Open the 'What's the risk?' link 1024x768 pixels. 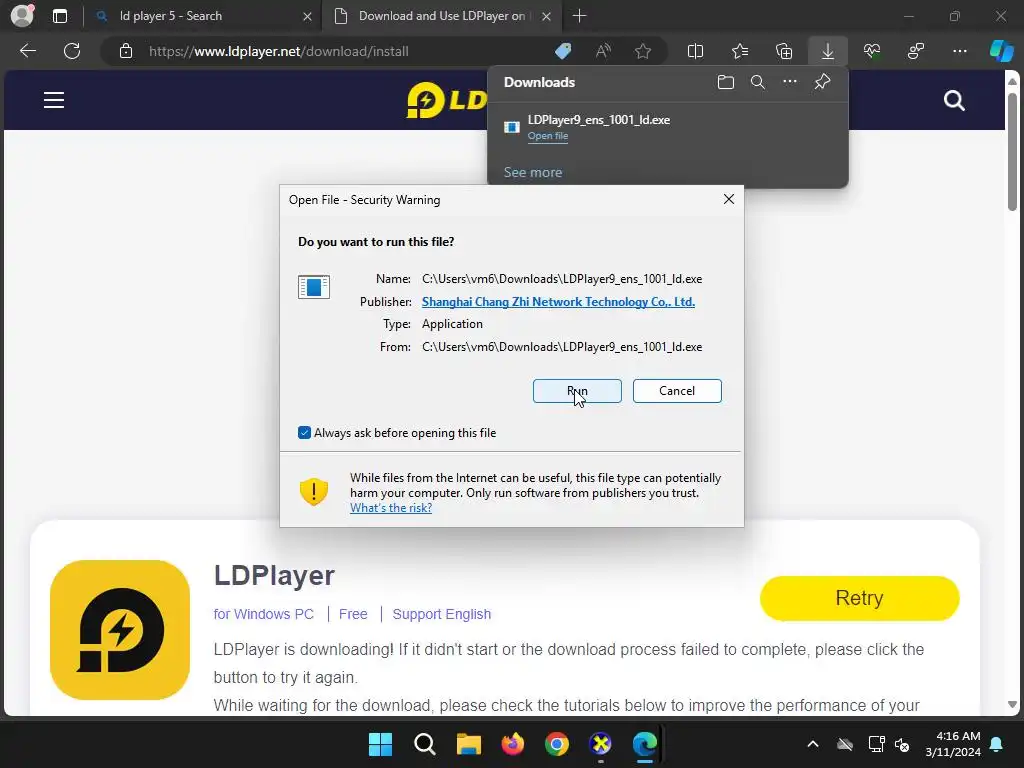pos(391,508)
